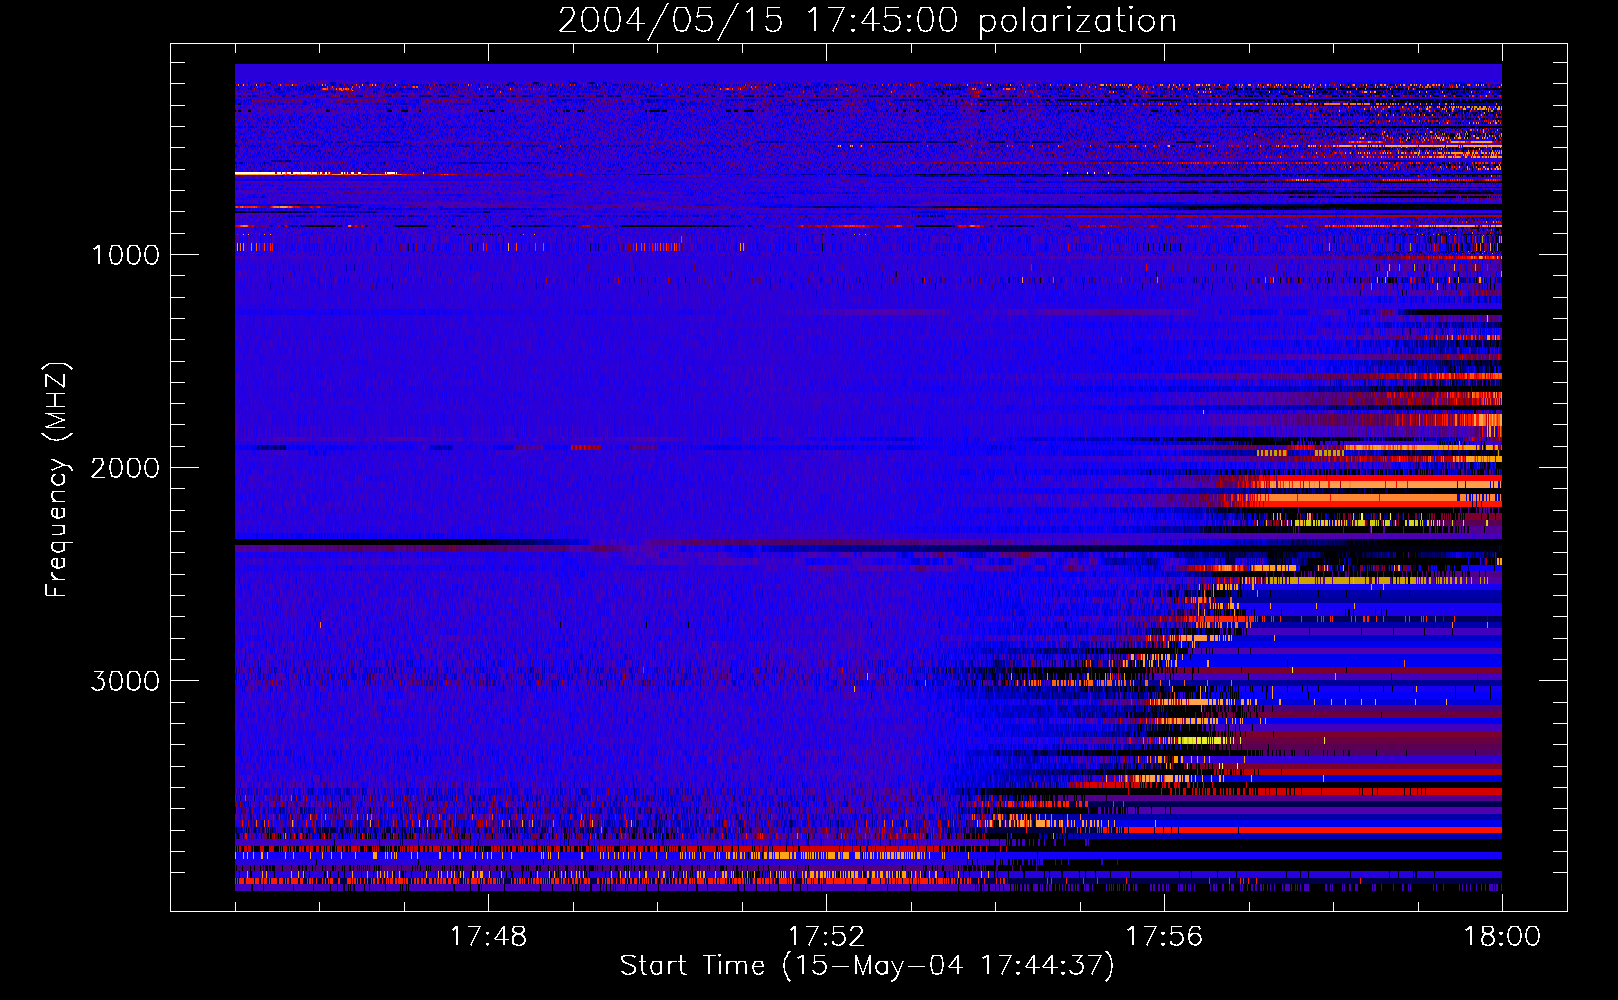Click the plot title '2004/05/15 17:45:00 polarization'
Image resolution: width=1618 pixels, height=1000 pixels.
[867, 20]
